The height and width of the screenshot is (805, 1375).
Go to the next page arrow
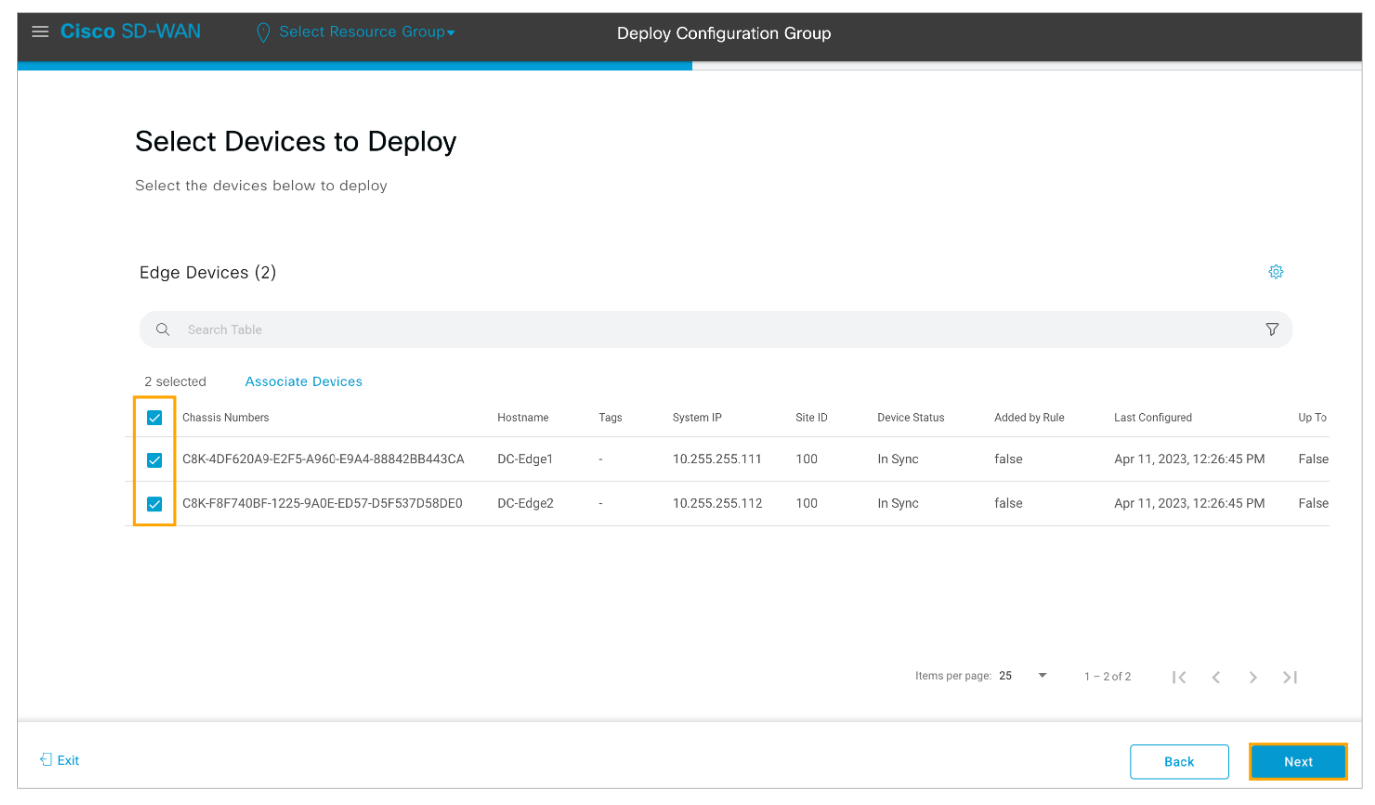tap(1253, 677)
